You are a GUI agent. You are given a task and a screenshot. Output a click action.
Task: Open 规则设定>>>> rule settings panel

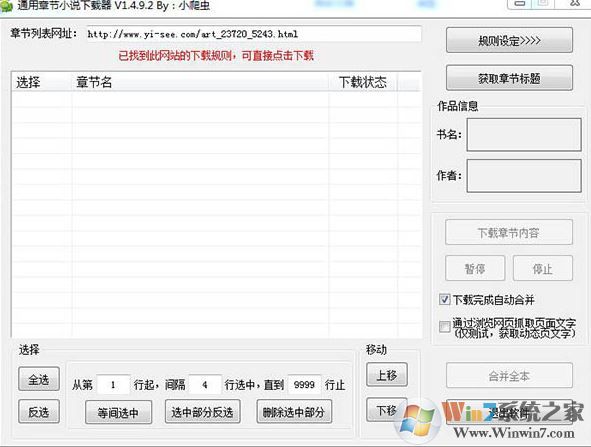point(509,40)
